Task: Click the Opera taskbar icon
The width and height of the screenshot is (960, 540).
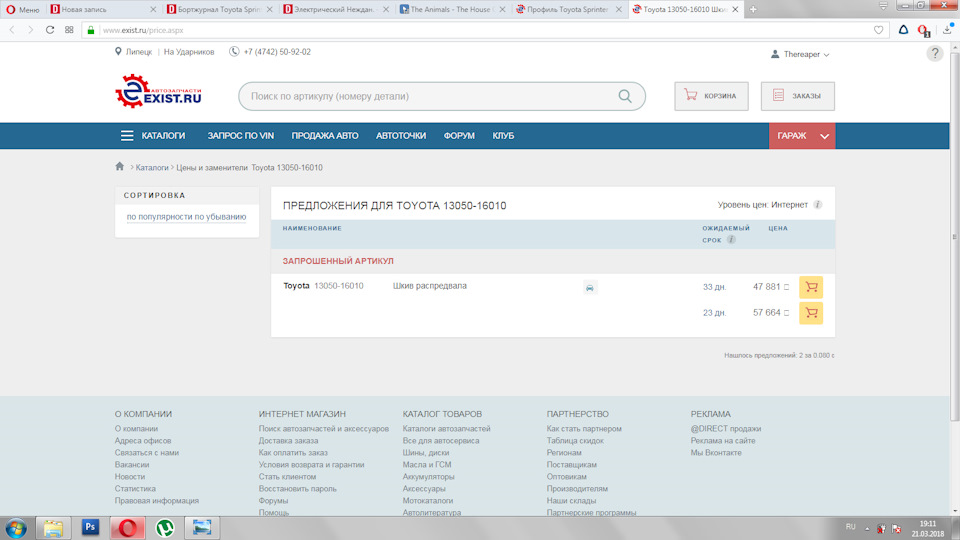Action: [x=127, y=528]
